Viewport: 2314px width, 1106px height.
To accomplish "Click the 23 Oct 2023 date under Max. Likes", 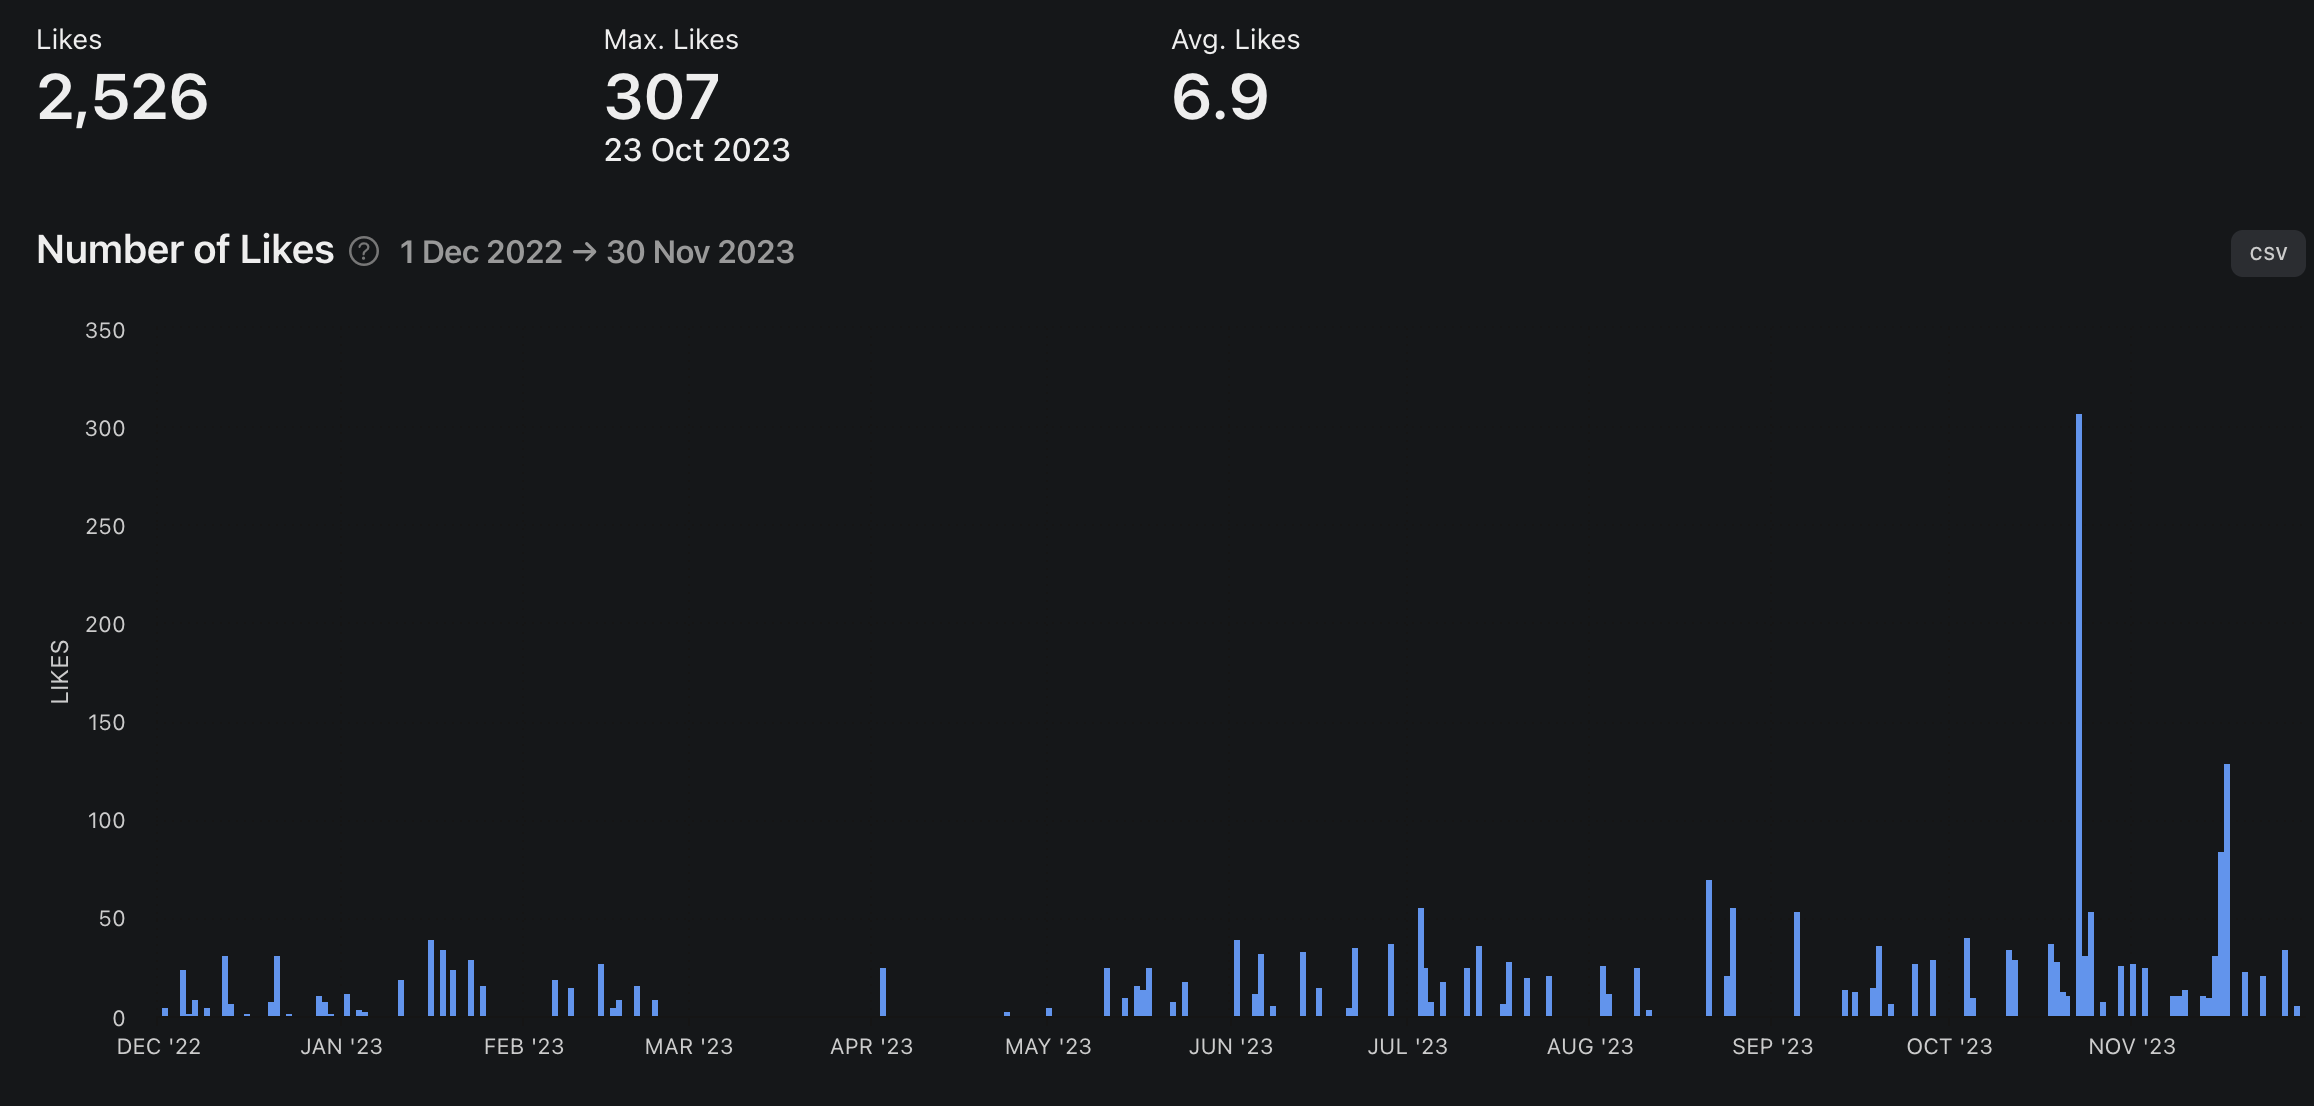I will coord(696,150).
